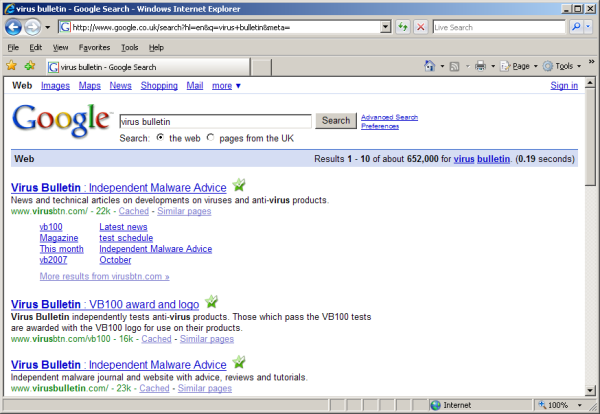Open the Mail link
The width and height of the screenshot is (600, 414).
195,86
